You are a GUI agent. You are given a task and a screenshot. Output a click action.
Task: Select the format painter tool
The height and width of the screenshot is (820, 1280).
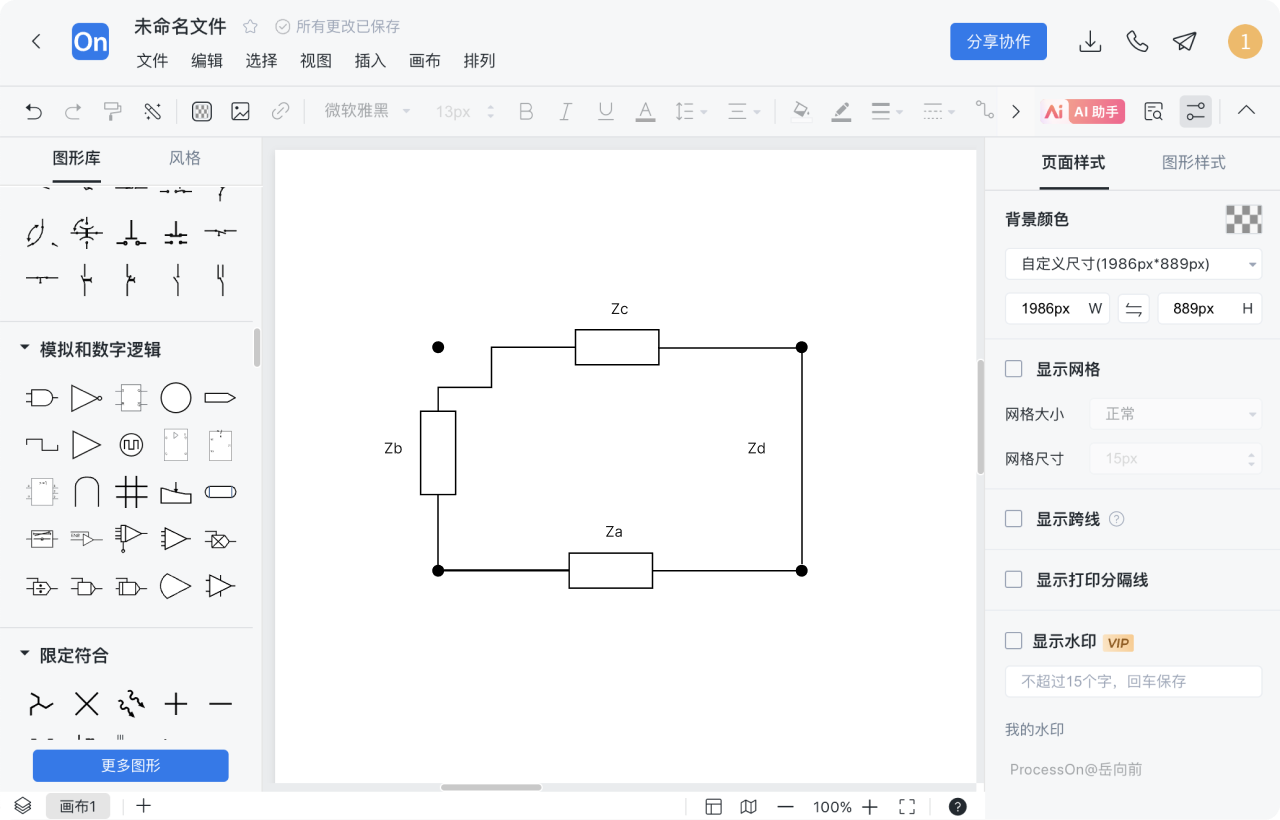(x=113, y=112)
